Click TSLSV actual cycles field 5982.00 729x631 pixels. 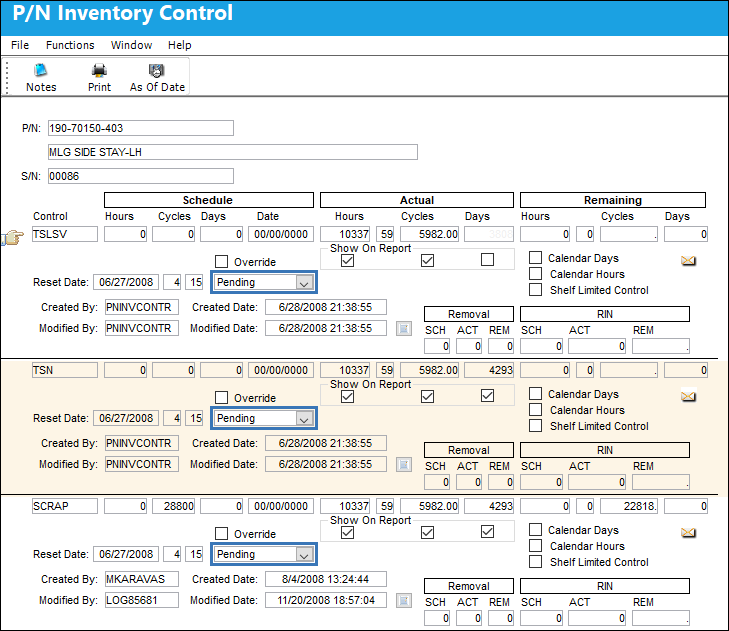tap(430, 234)
